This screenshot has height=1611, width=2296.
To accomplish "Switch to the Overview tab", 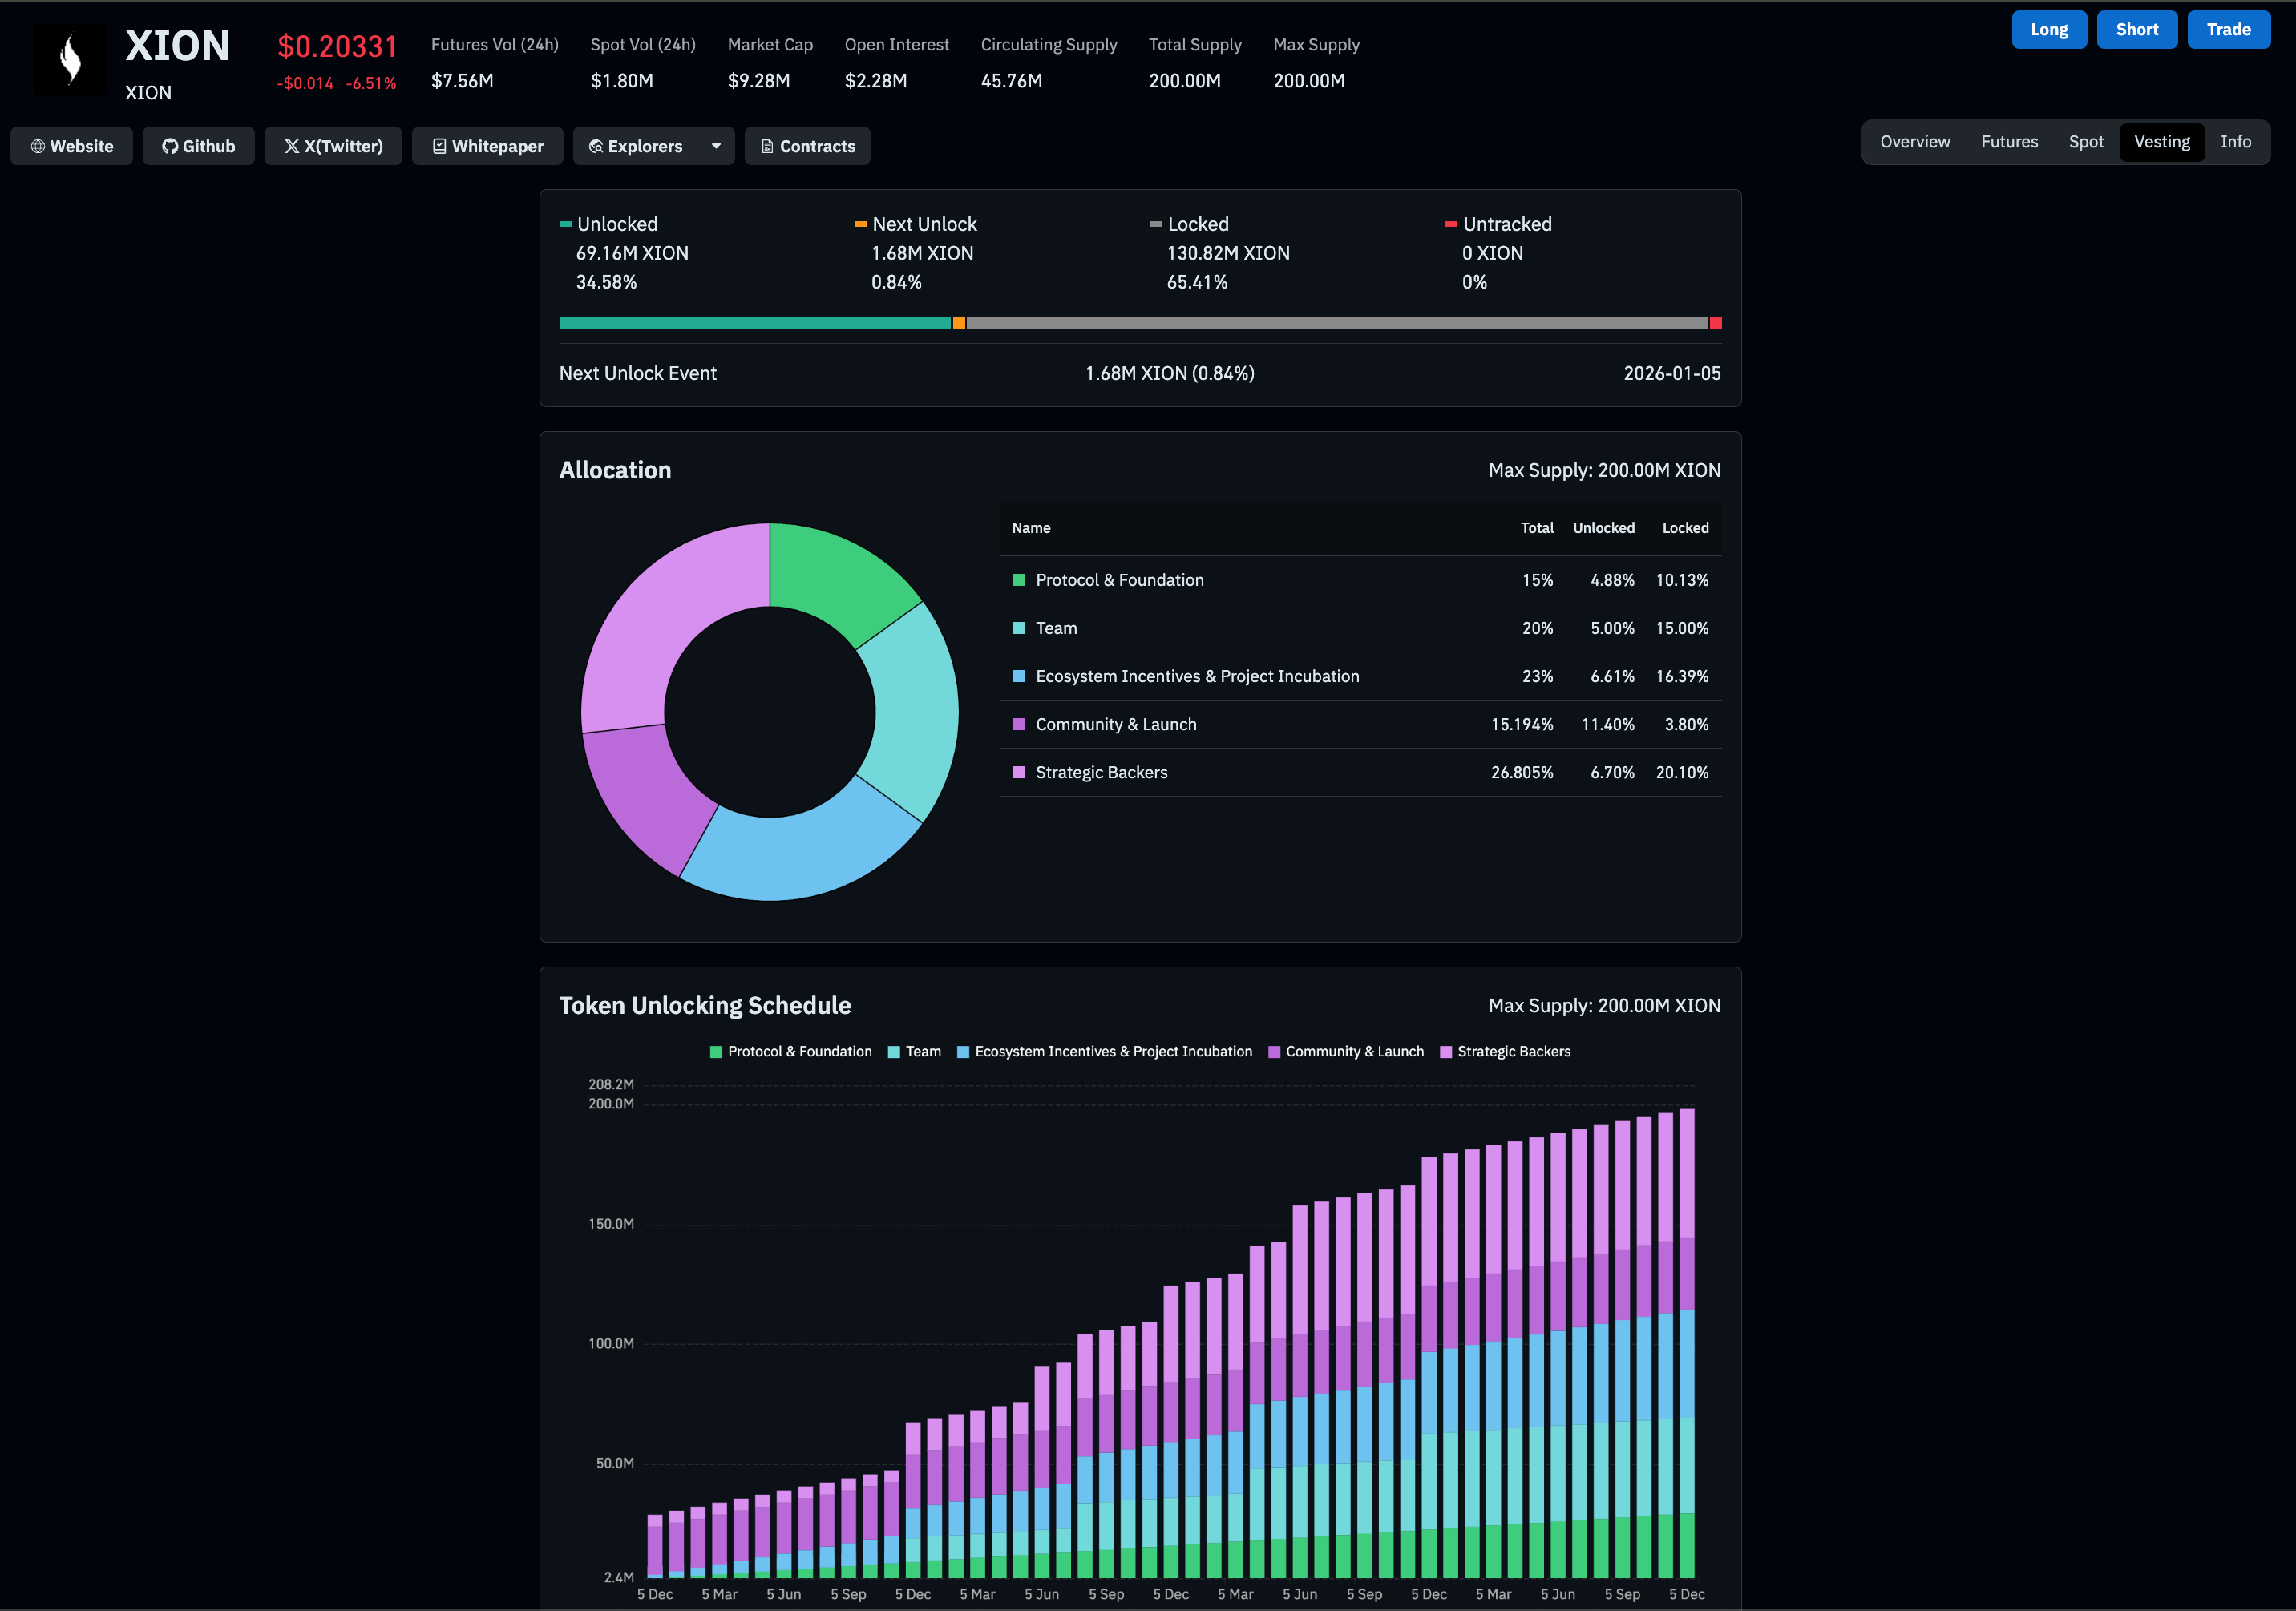I will (x=1914, y=142).
